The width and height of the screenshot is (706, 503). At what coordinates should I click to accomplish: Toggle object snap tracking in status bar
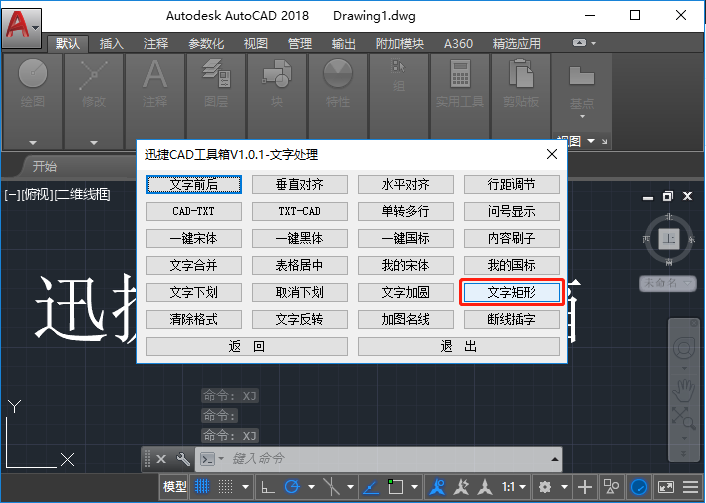click(x=371, y=487)
